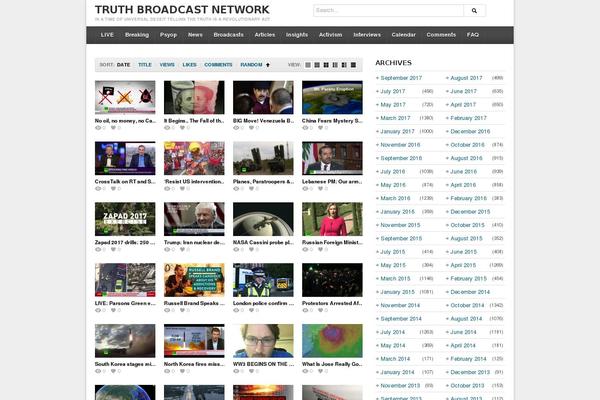
Task: Open the Calendar navigation item
Action: (x=403, y=35)
